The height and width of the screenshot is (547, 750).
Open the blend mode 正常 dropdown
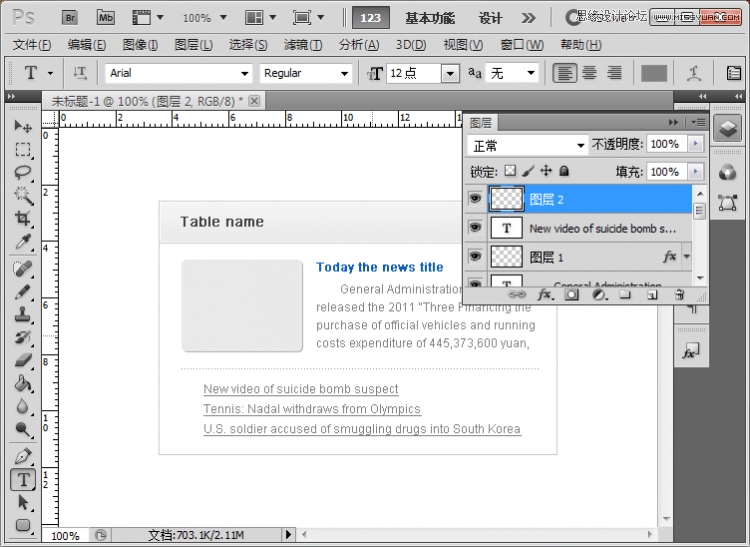(528, 145)
